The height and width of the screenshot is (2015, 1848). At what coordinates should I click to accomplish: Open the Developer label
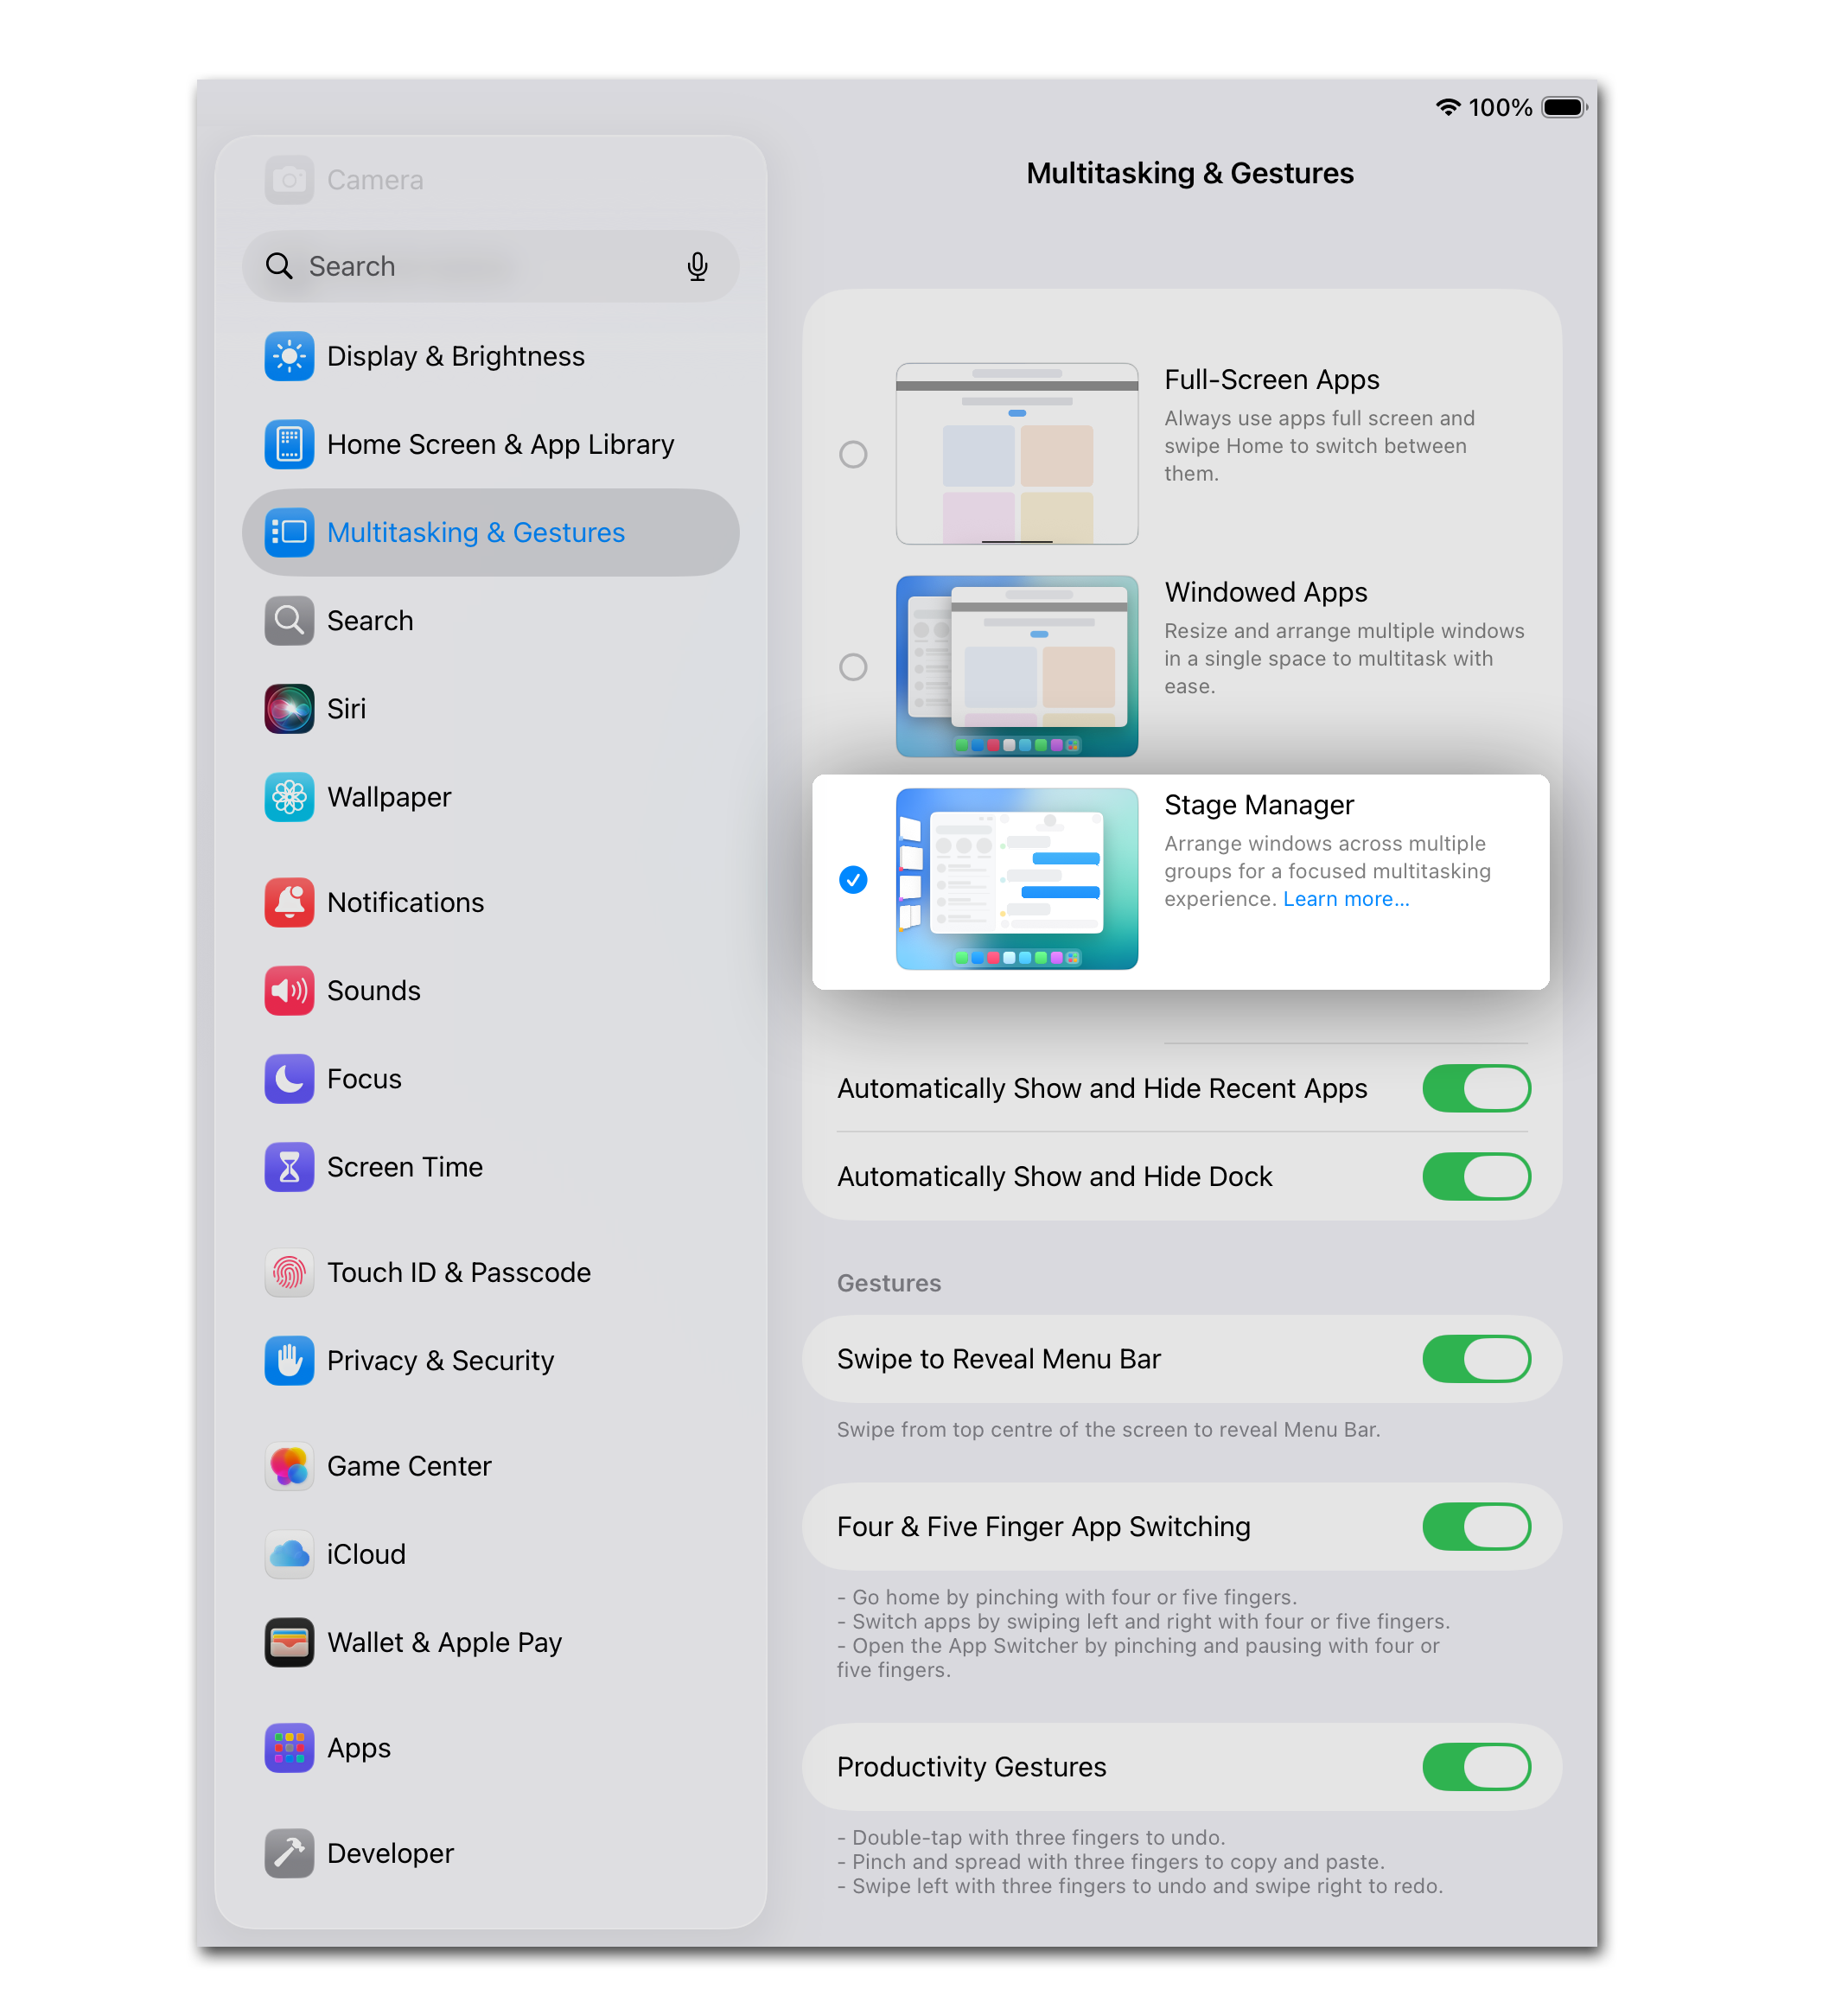390,1853
